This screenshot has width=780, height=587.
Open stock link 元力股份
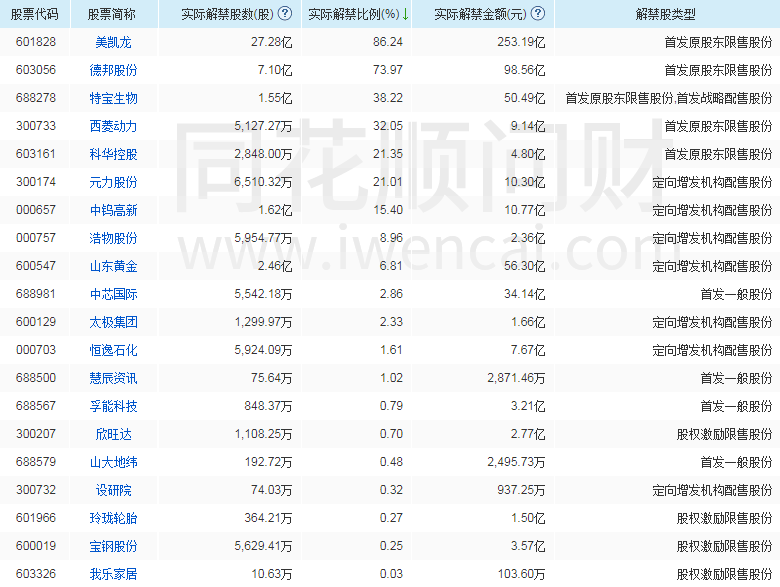click(113, 182)
